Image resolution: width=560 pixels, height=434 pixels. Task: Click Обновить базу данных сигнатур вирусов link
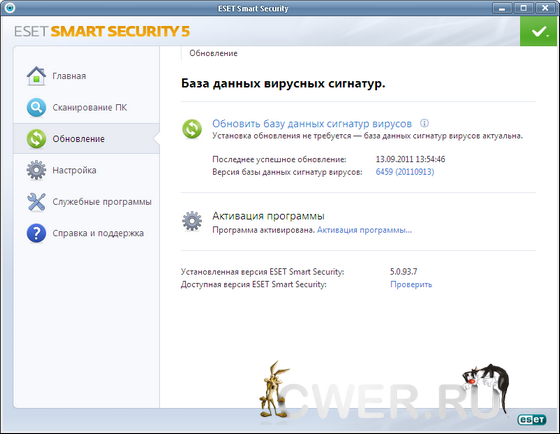(312, 124)
